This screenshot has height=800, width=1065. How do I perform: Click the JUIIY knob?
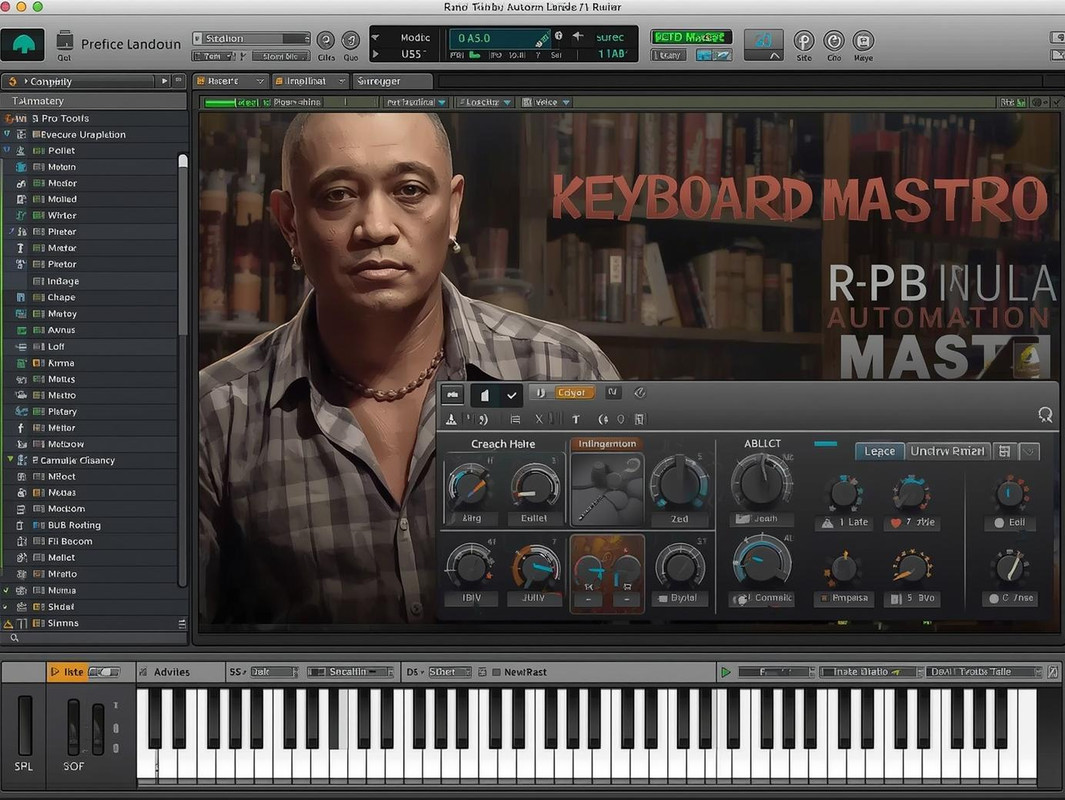pyautogui.click(x=537, y=566)
